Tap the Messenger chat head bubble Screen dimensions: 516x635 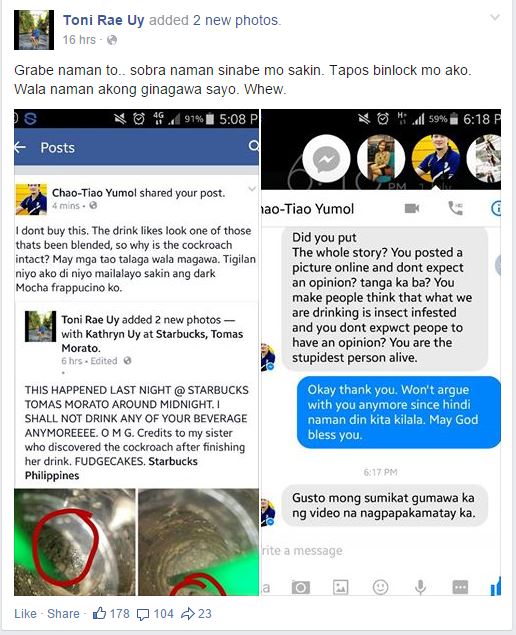(x=326, y=160)
